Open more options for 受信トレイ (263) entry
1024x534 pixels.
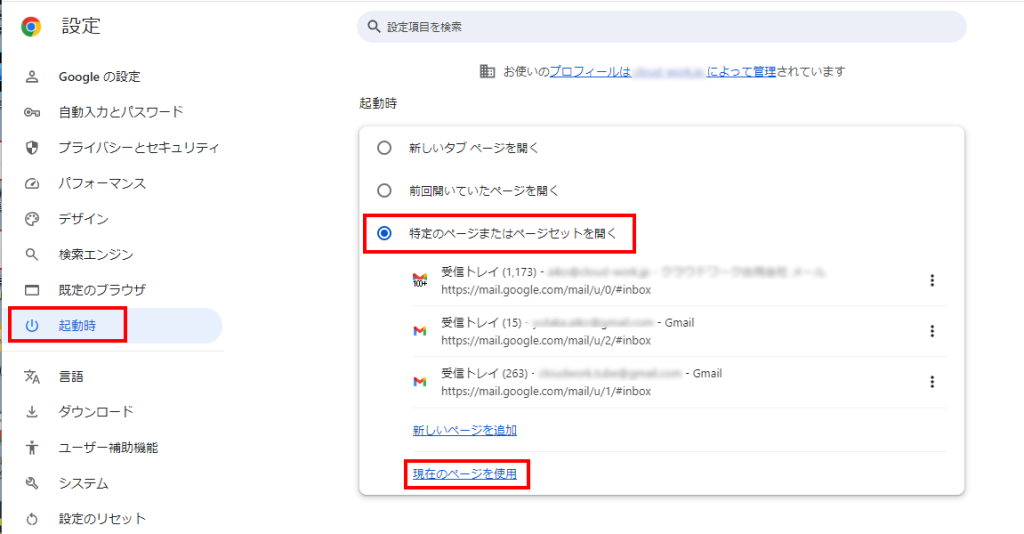(x=932, y=381)
